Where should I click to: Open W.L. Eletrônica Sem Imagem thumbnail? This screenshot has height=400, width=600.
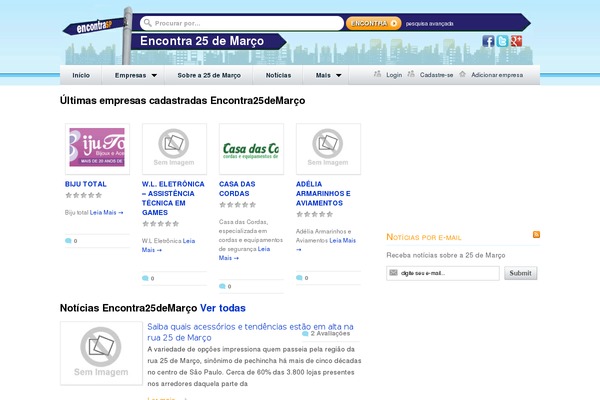point(174,149)
